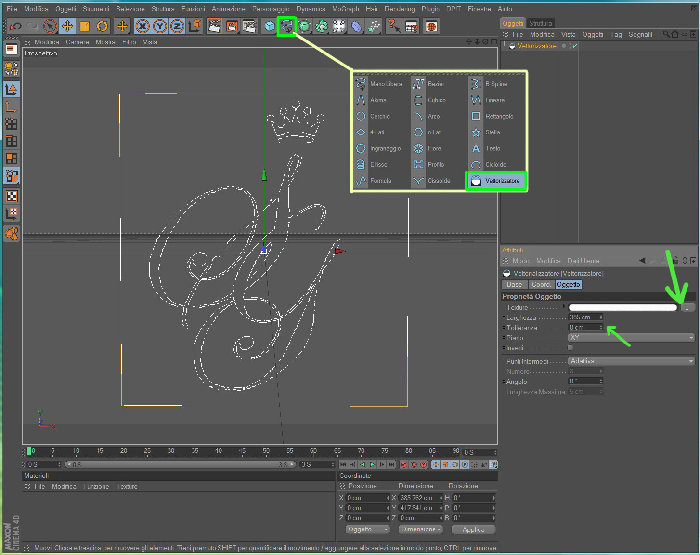This screenshot has width=700, height=555.
Task: Select the Vettorizzatore object in object manager
Action: [x=537, y=46]
